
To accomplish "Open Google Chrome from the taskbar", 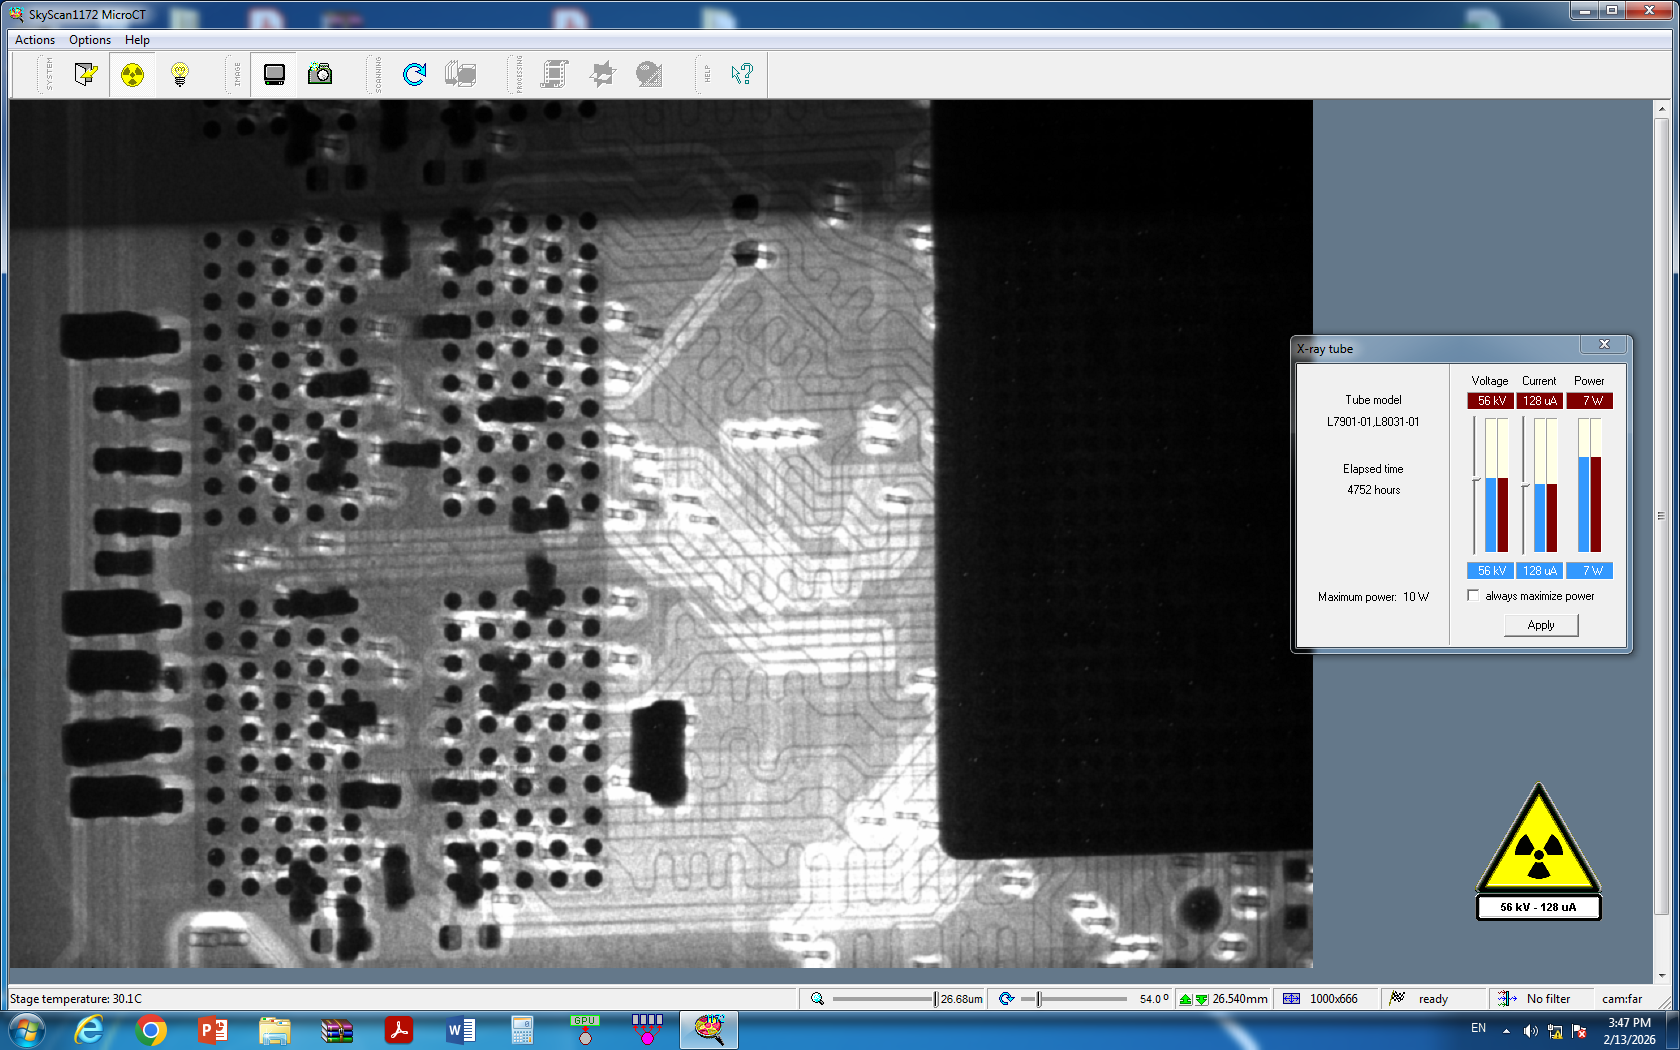I will 151,1030.
